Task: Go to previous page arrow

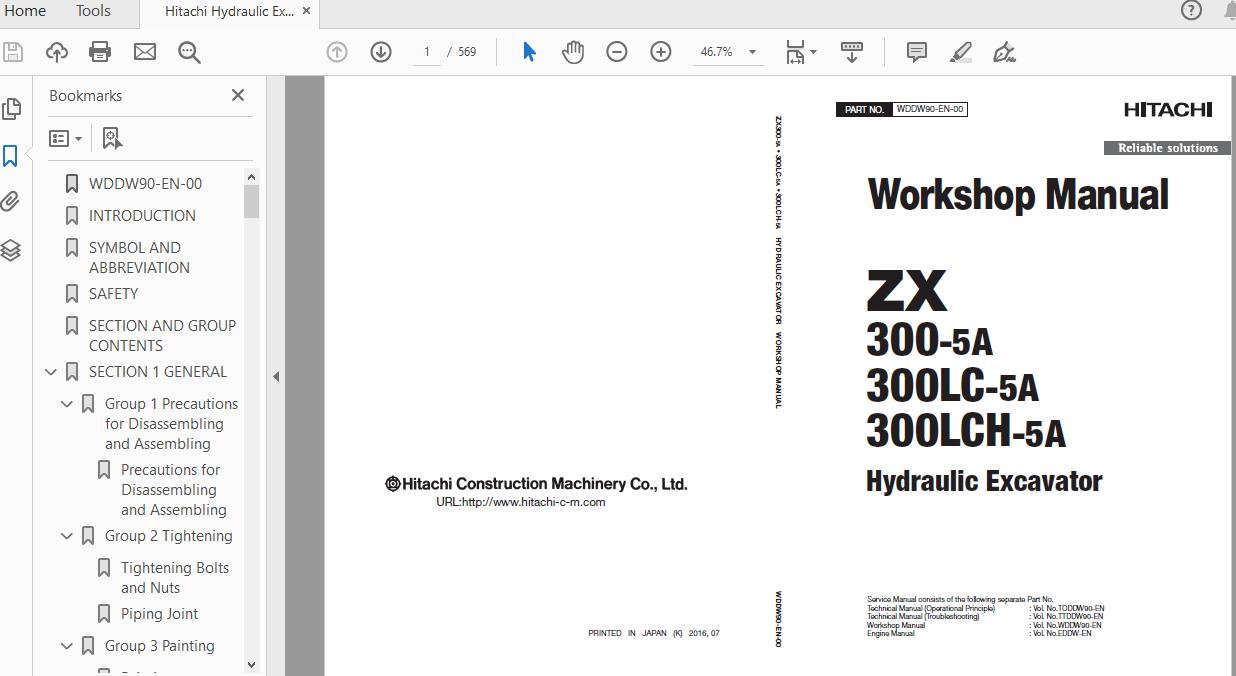Action: pyautogui.click(x=337, y=52)
